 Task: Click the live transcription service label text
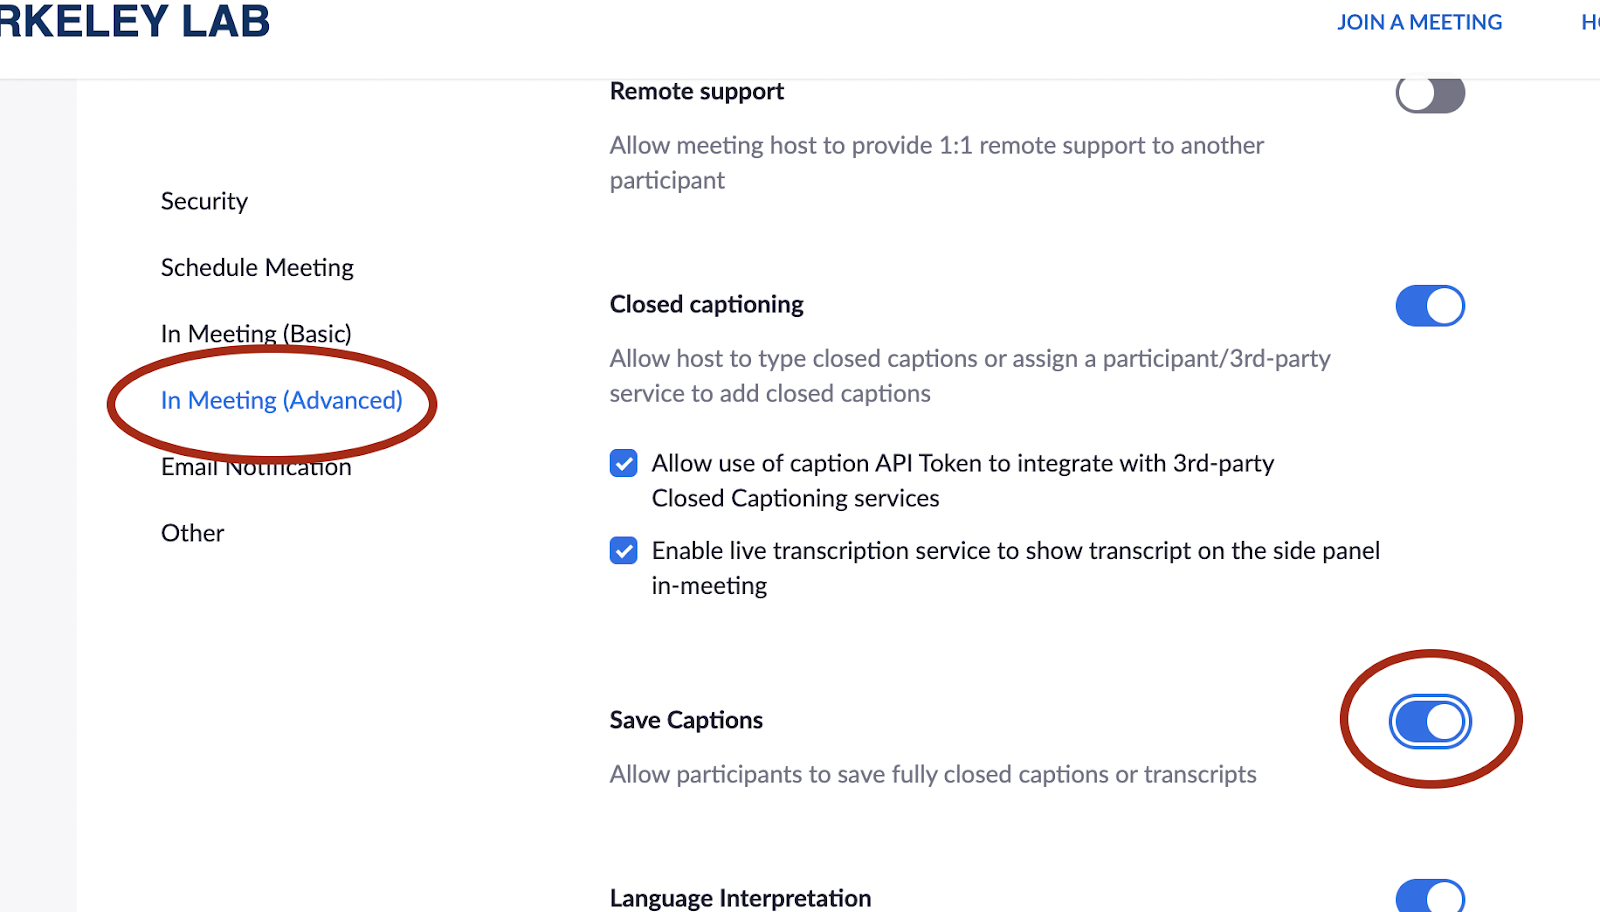[1016, 568]
